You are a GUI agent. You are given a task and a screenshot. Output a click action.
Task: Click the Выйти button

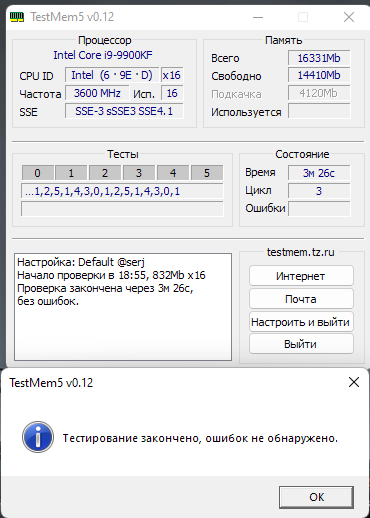301,344
